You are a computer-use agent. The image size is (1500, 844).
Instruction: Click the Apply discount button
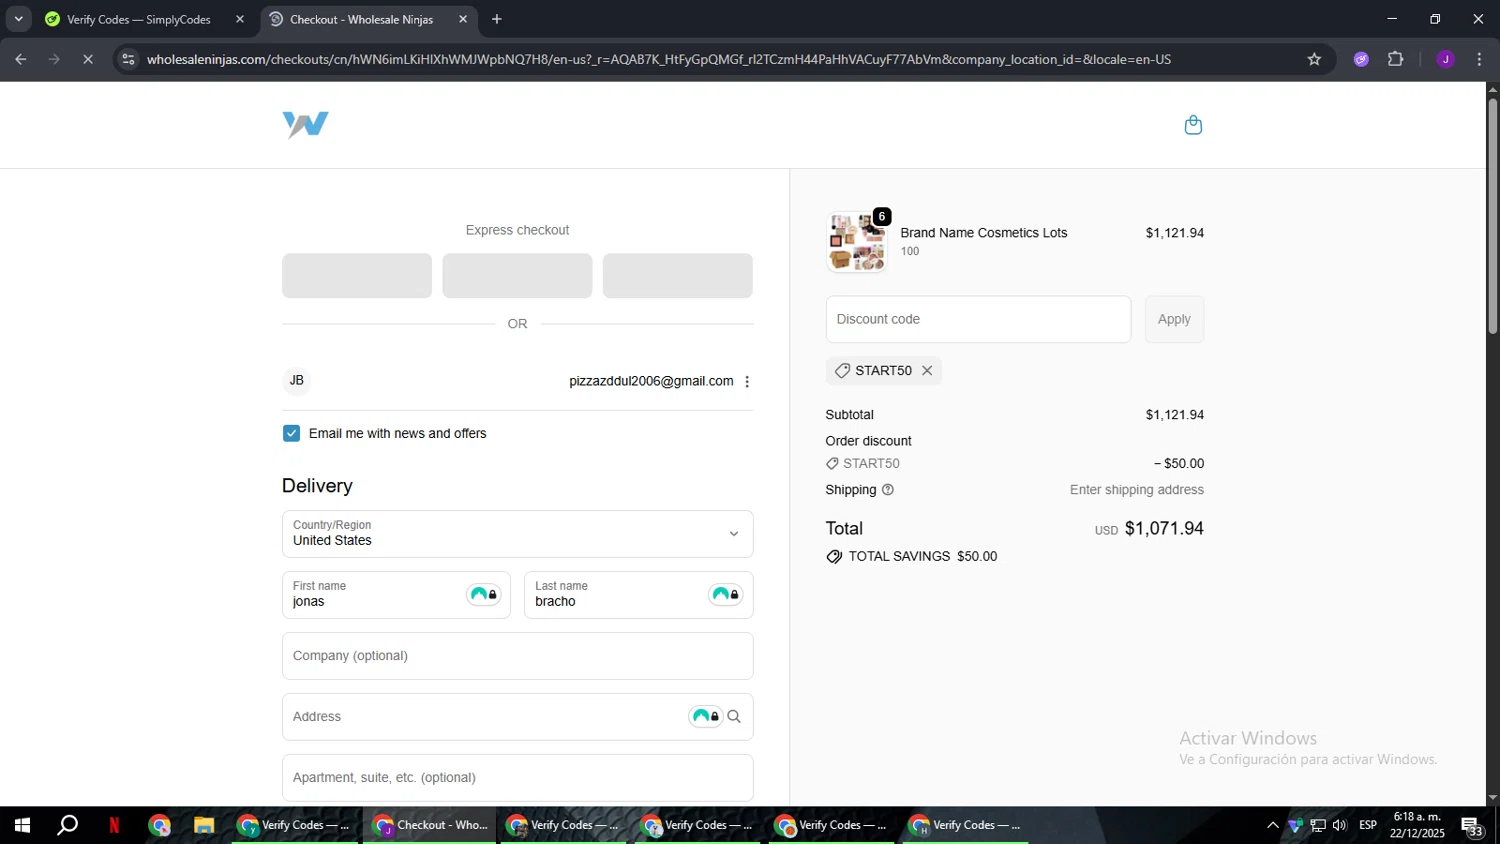(x=1174, y=319)
